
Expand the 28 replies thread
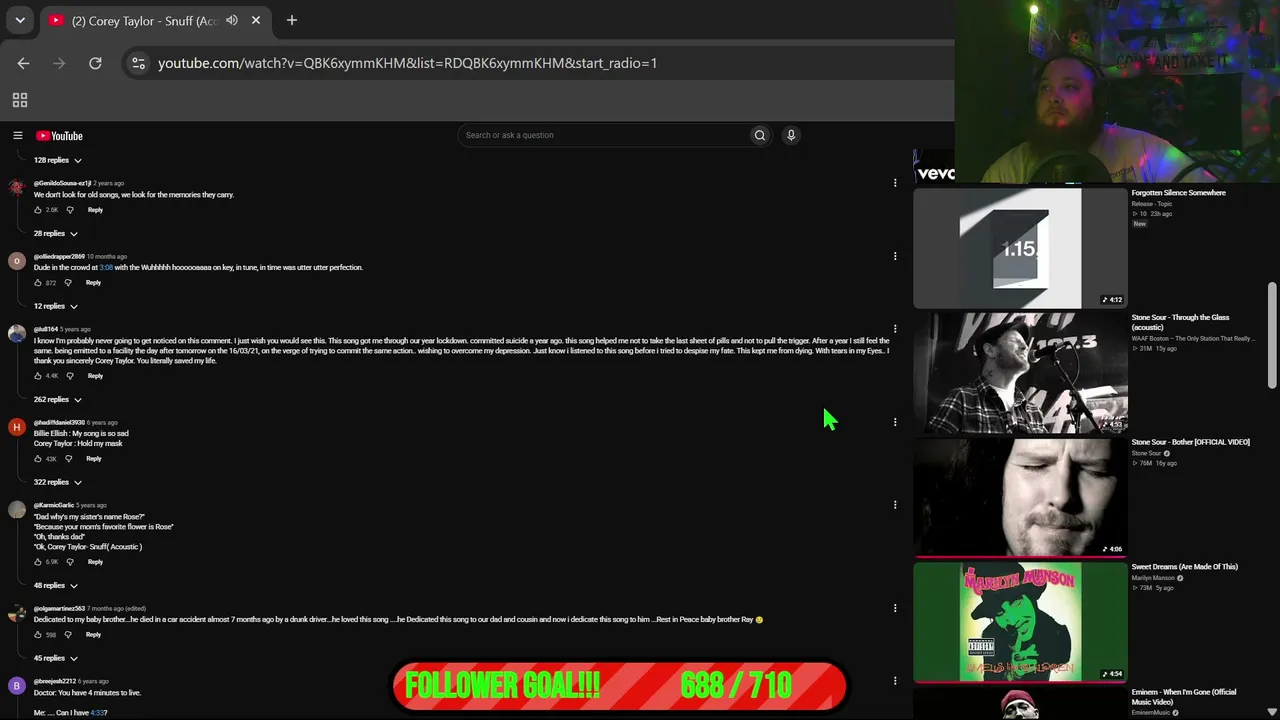point(55,234)
